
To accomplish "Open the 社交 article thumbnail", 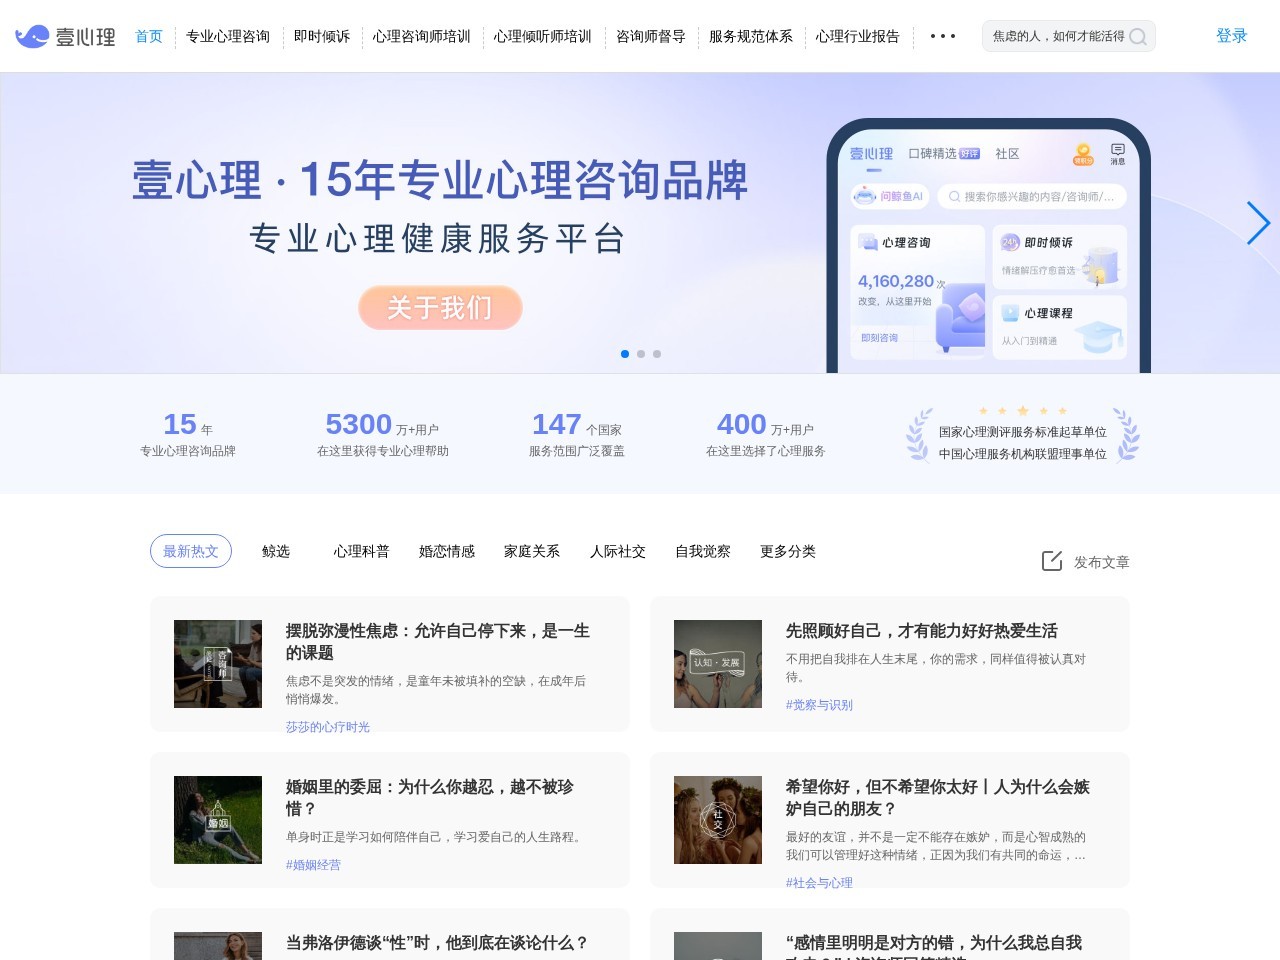I will point(718,820).
